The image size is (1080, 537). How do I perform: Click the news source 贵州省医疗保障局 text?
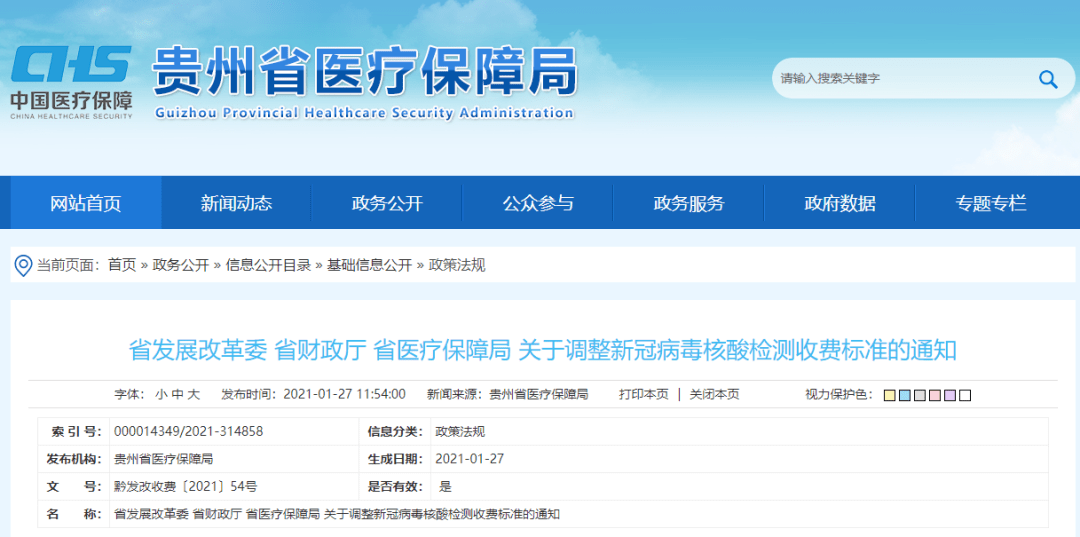click(539, 394)
